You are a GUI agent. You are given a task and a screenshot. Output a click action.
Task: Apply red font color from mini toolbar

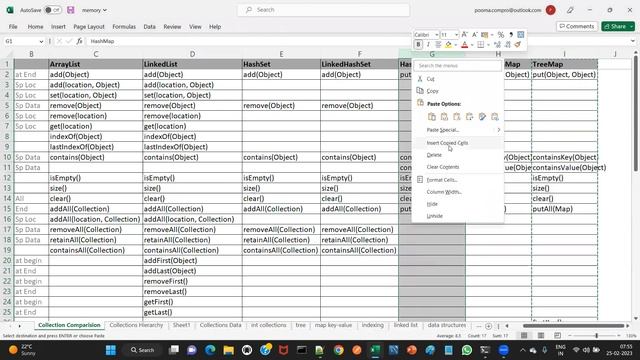pyautogui.click(x=464, y=44)
